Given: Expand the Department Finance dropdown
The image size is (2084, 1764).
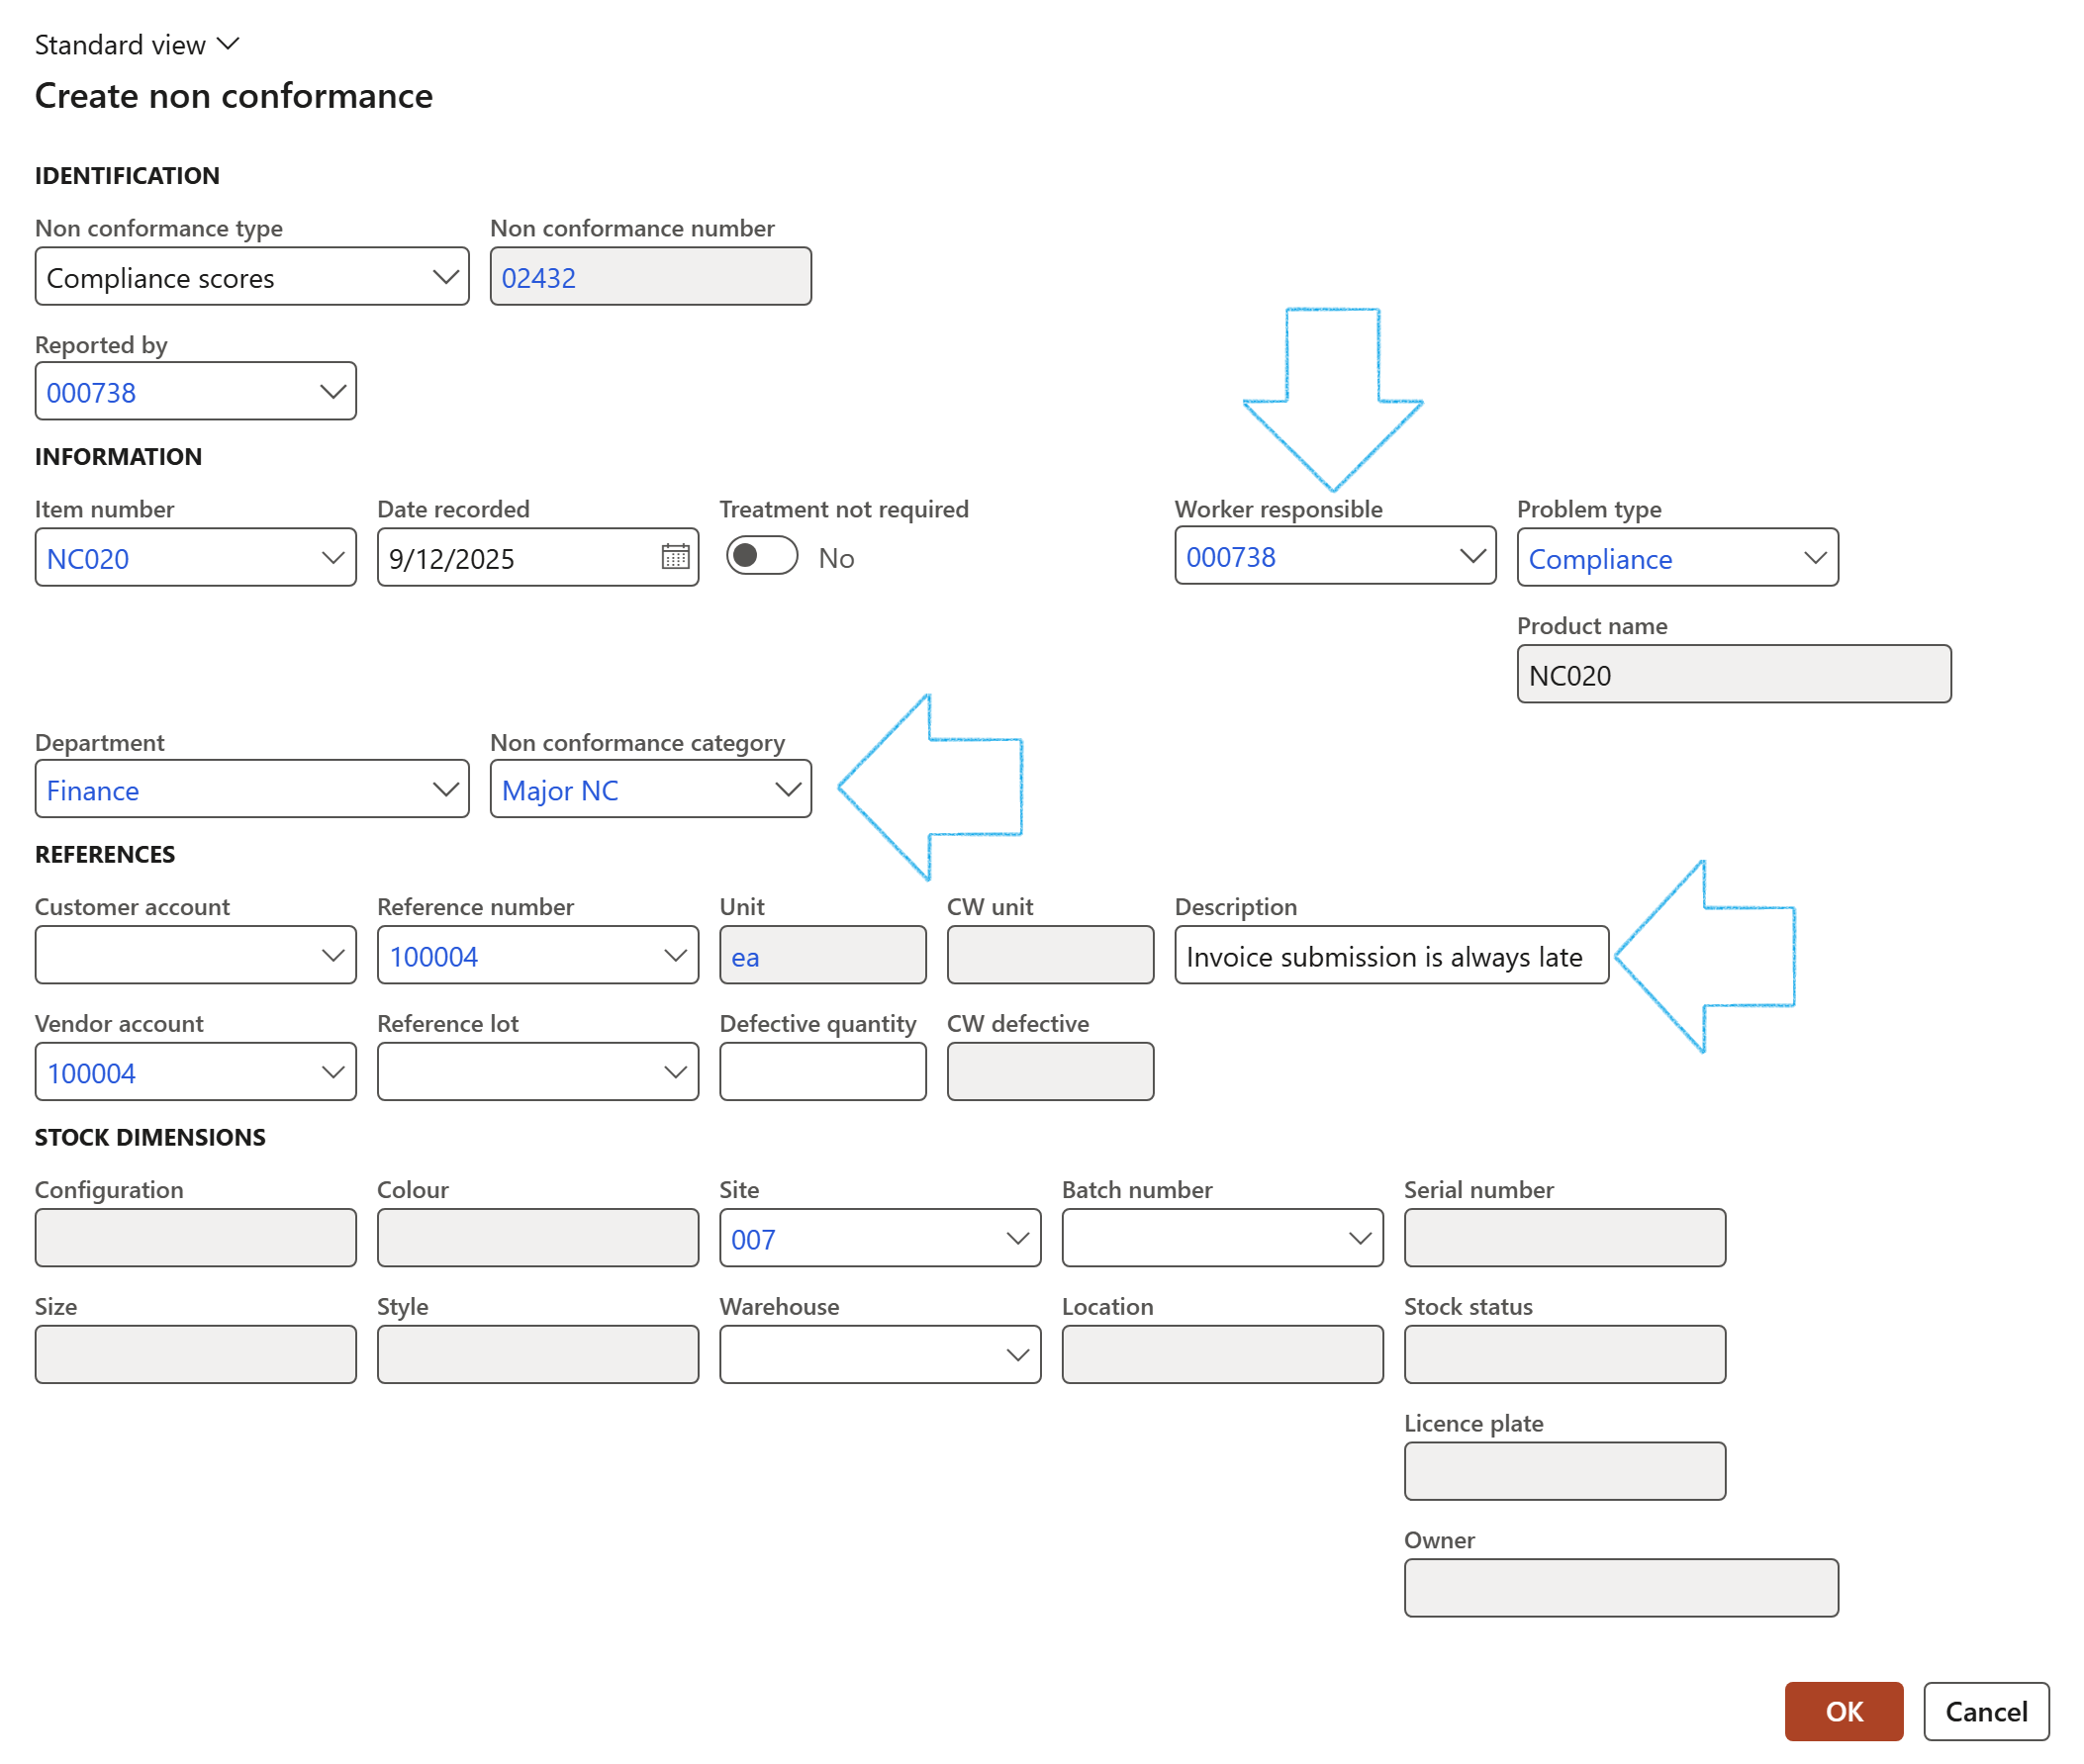Looking at the screenshot, I should click(x=445, y=790).
